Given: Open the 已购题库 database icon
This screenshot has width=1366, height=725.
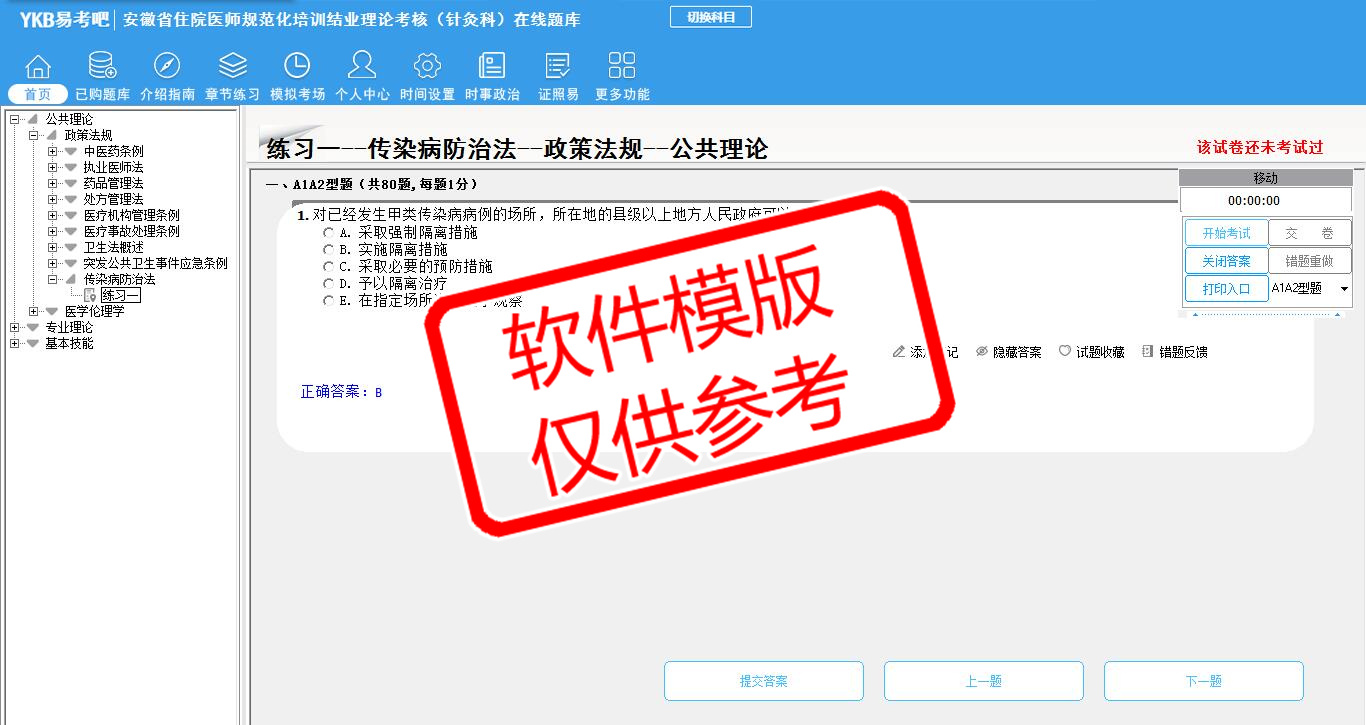Looking at the screenshot, I should (102, 67).
